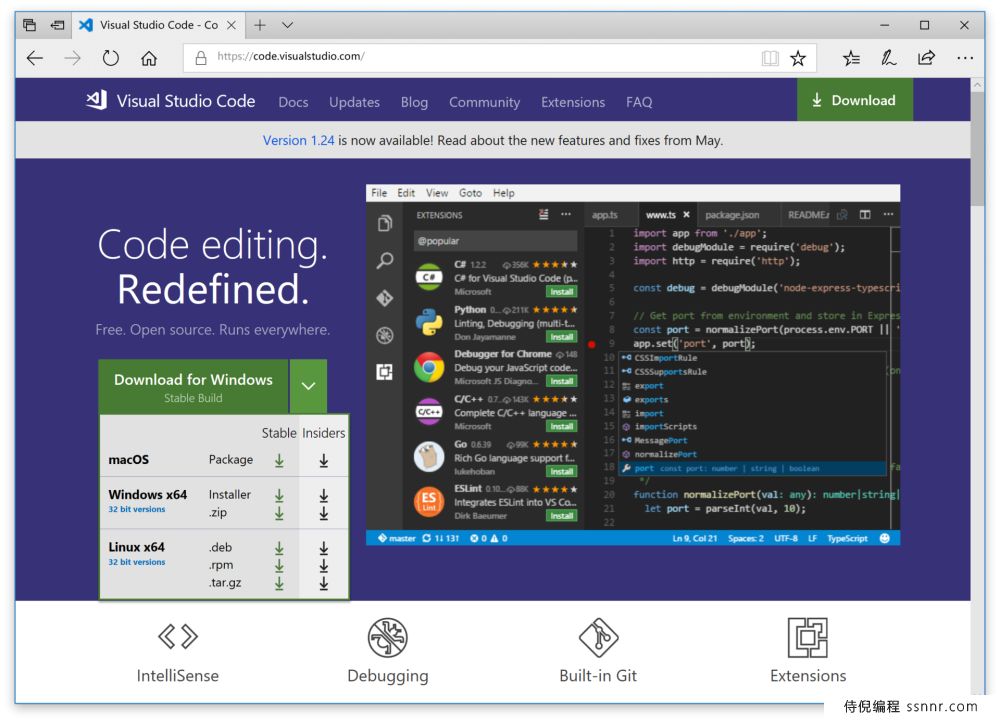Screen dimensions: 1000x722
Task: Open the add notes pen icon
Action: 888,58
